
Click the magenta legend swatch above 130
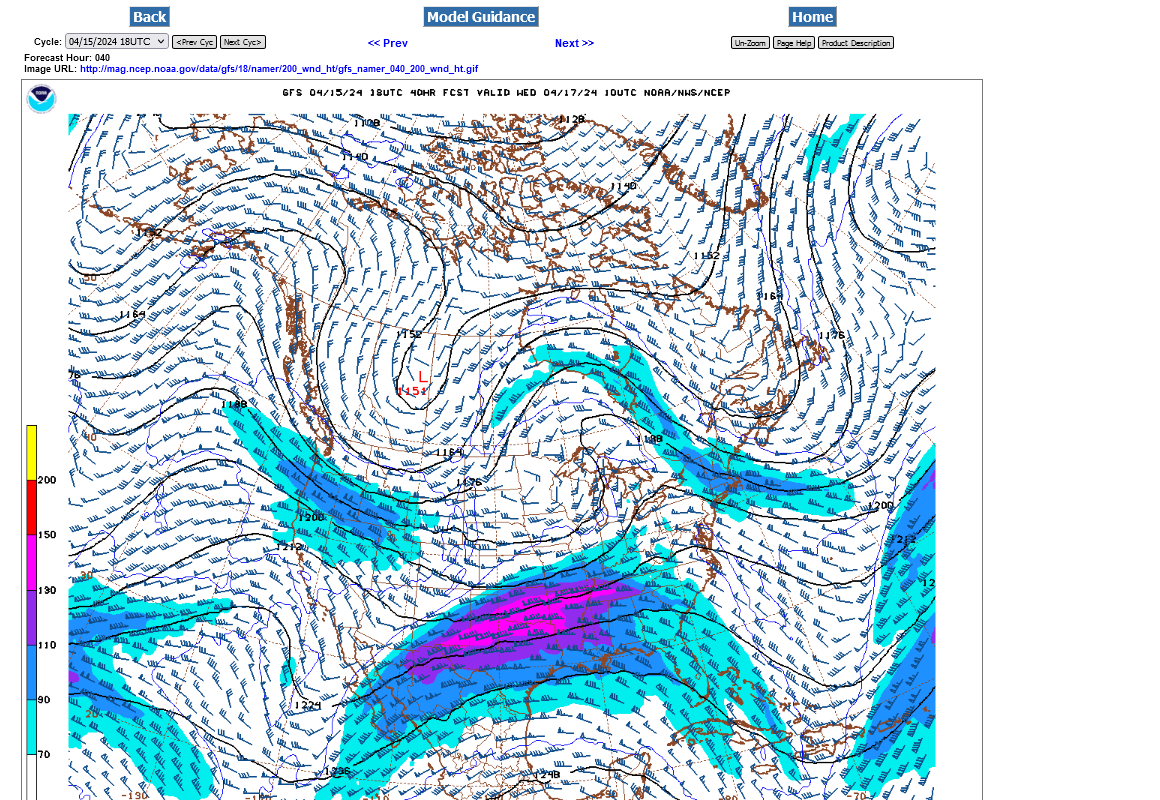coord(31,562)
